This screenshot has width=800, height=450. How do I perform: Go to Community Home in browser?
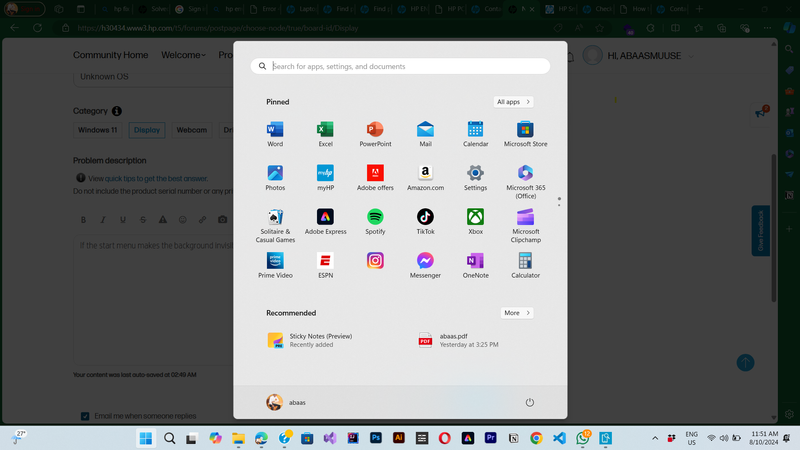(111, 55)
